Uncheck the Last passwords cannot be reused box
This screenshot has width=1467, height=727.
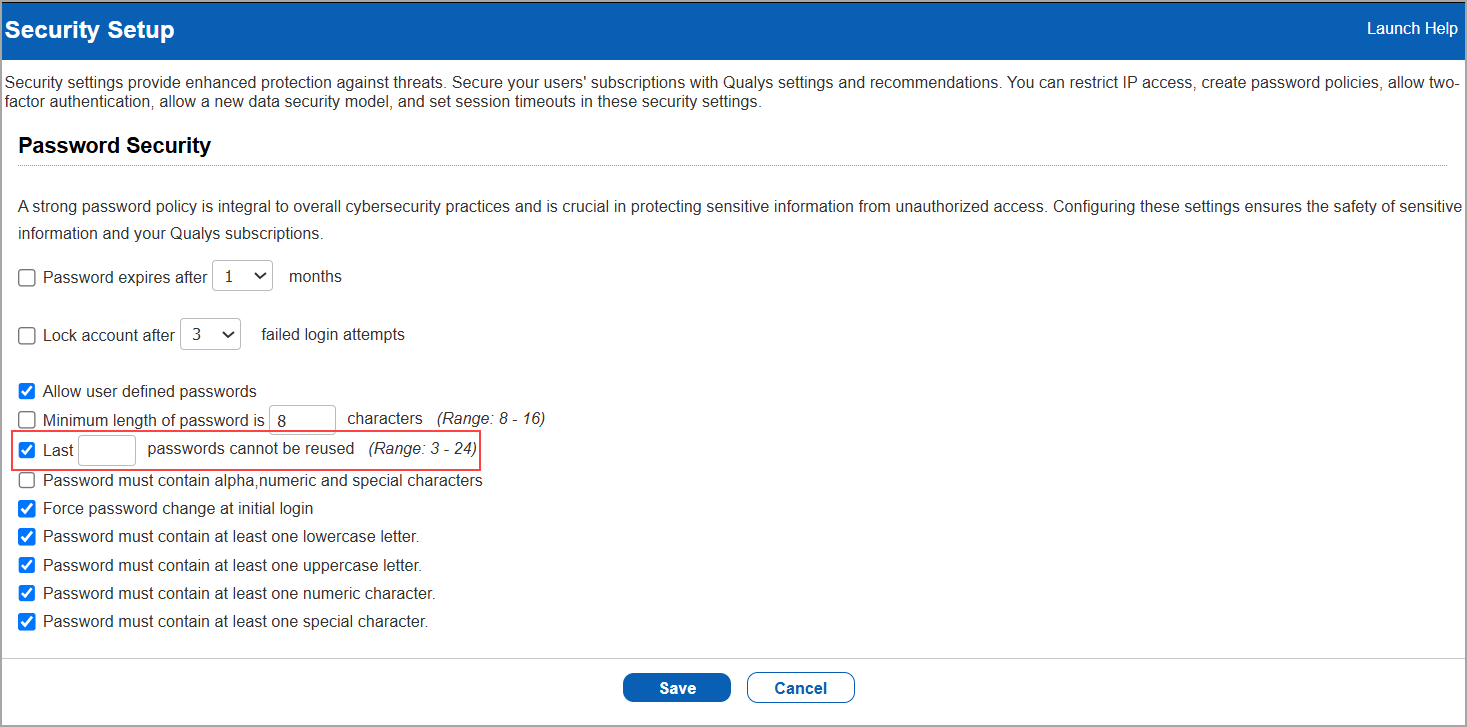[27, 450]
